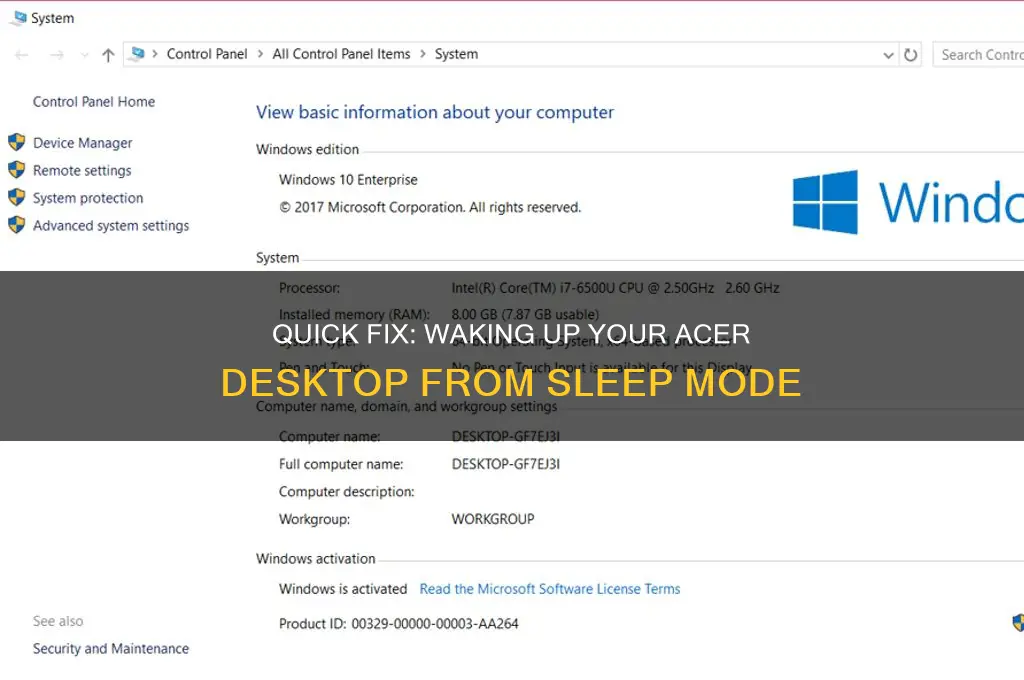1024x680 pixels.
Task: Read the Microsoft Software License Terms
Action: point(550,589)
